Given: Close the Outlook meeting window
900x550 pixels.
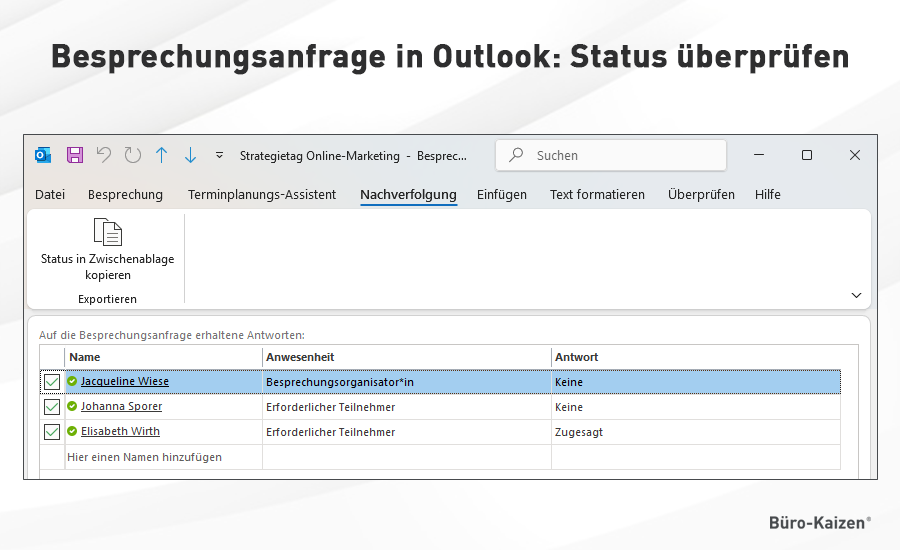Looking at the screenshot, I should click(x=855, y=155).
